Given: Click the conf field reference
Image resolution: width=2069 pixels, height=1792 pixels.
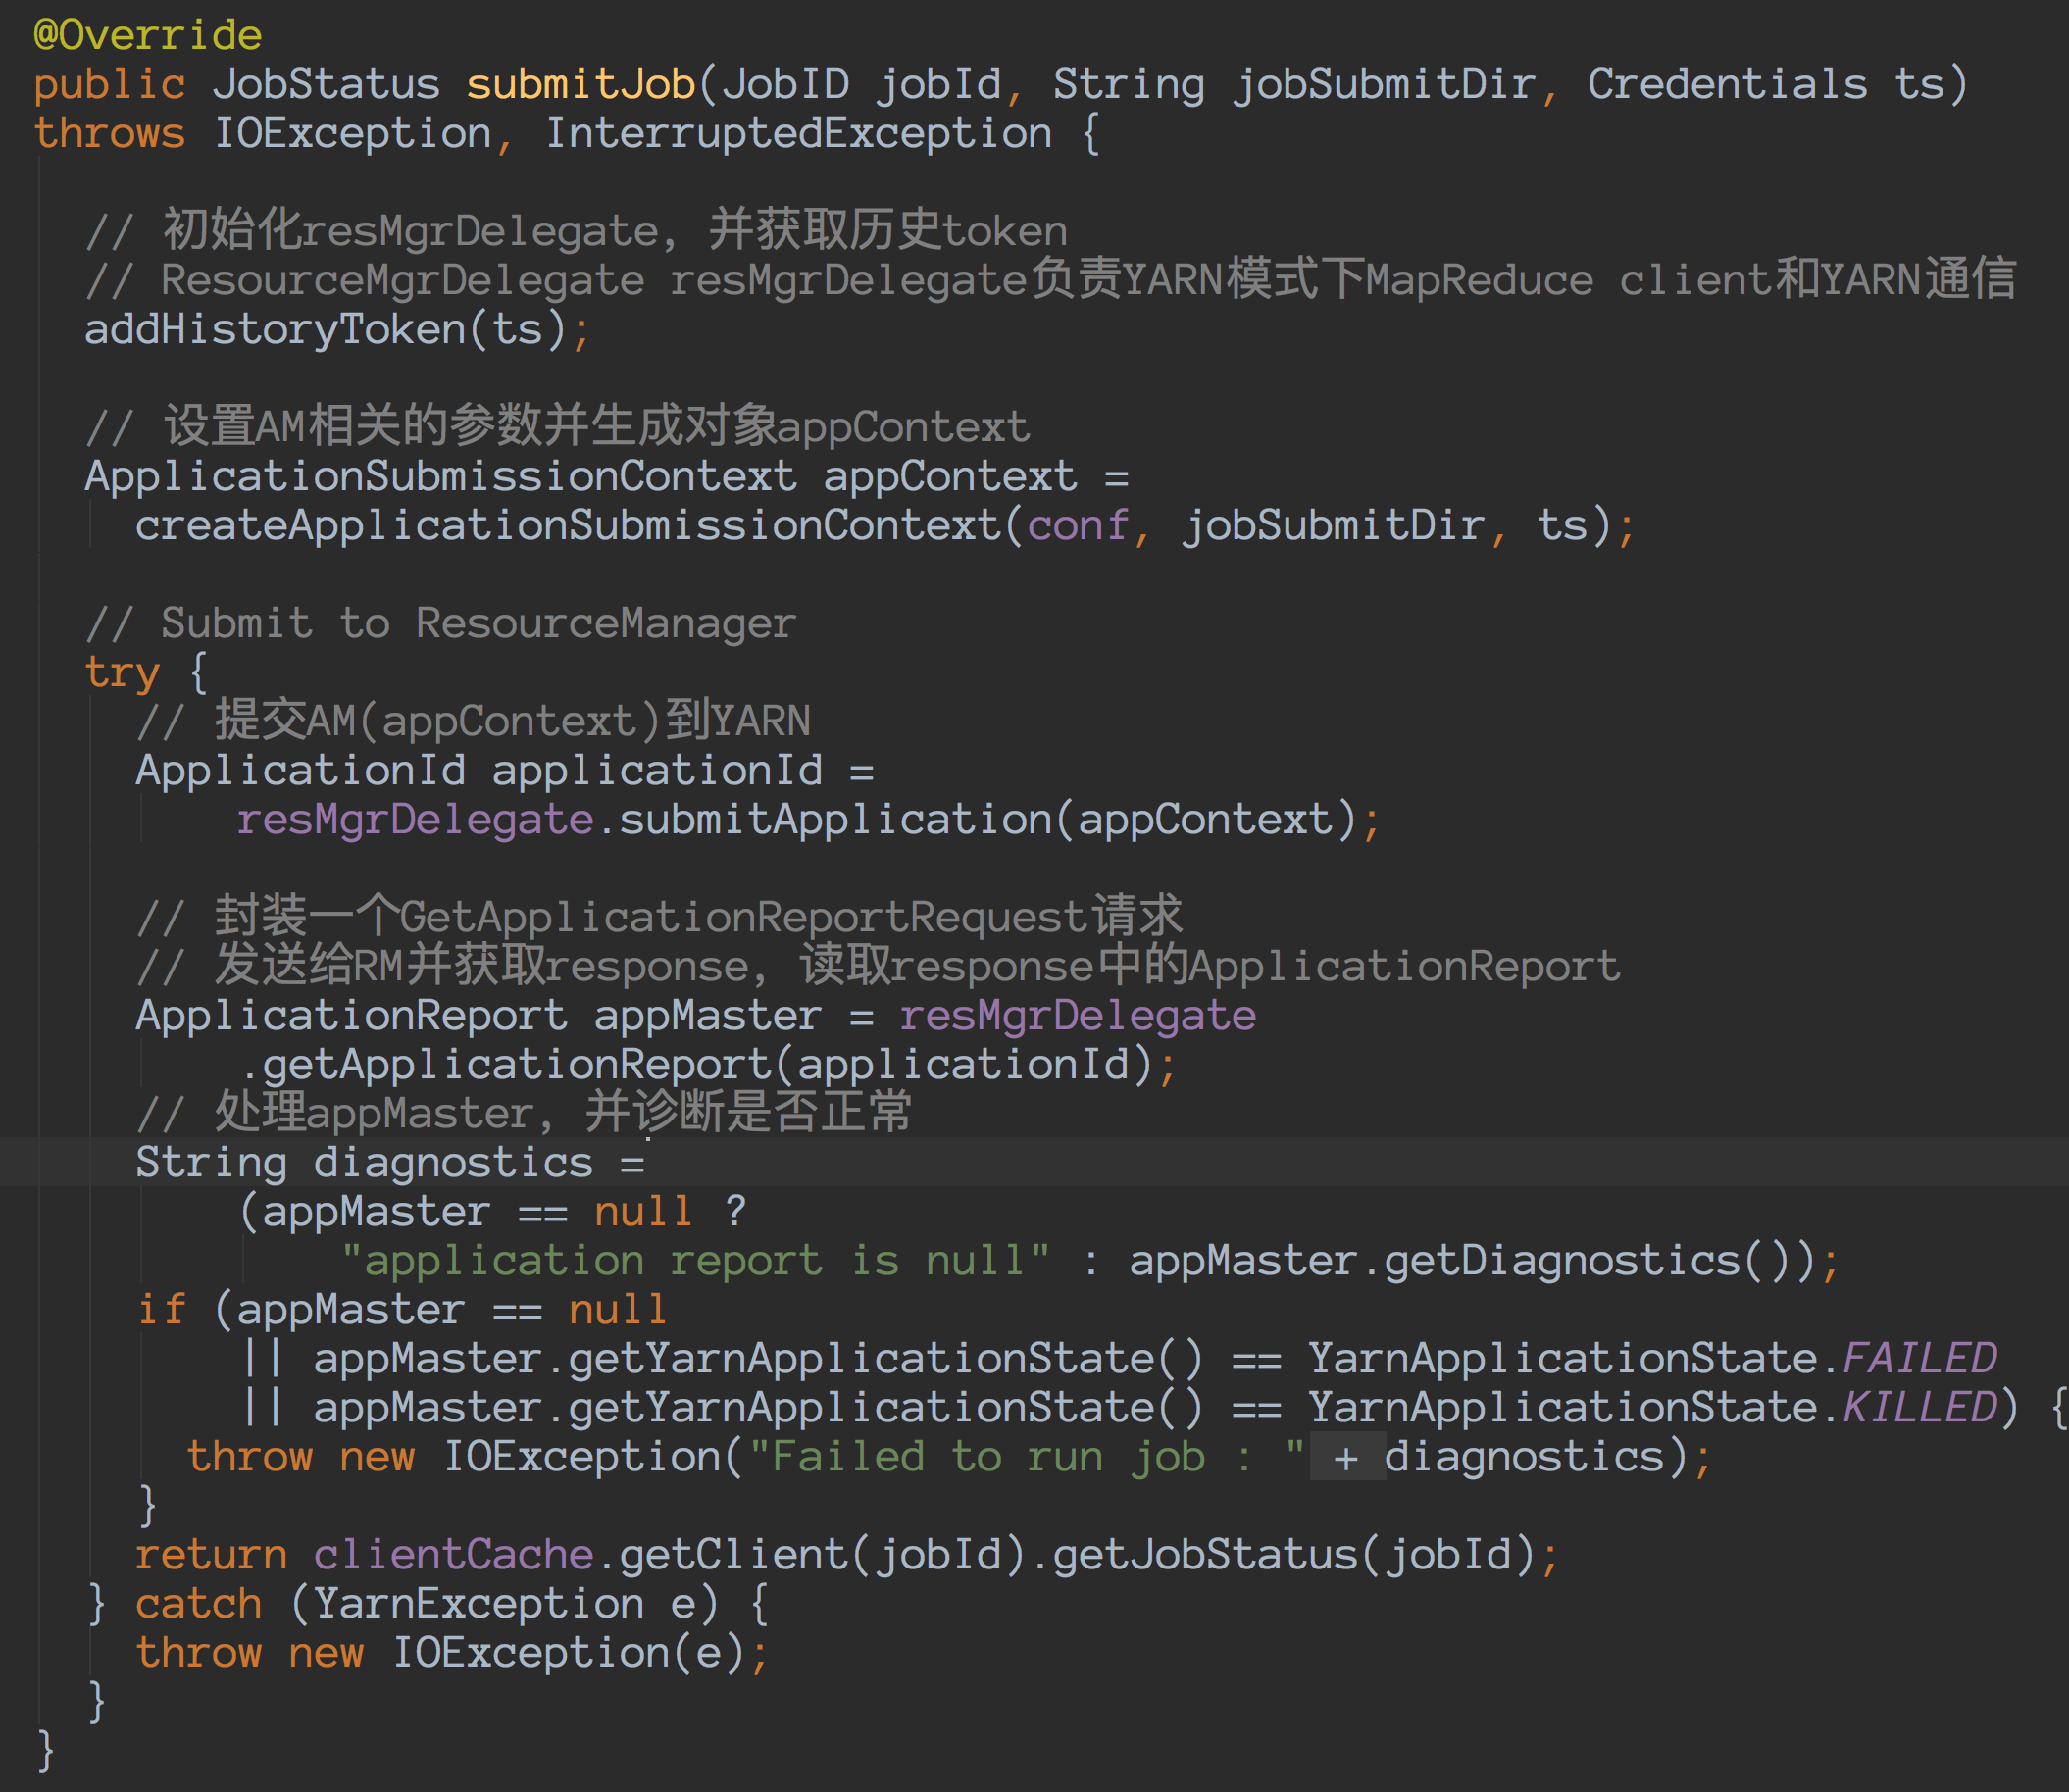Looking at the screenshot, I should coord(1078,526).
